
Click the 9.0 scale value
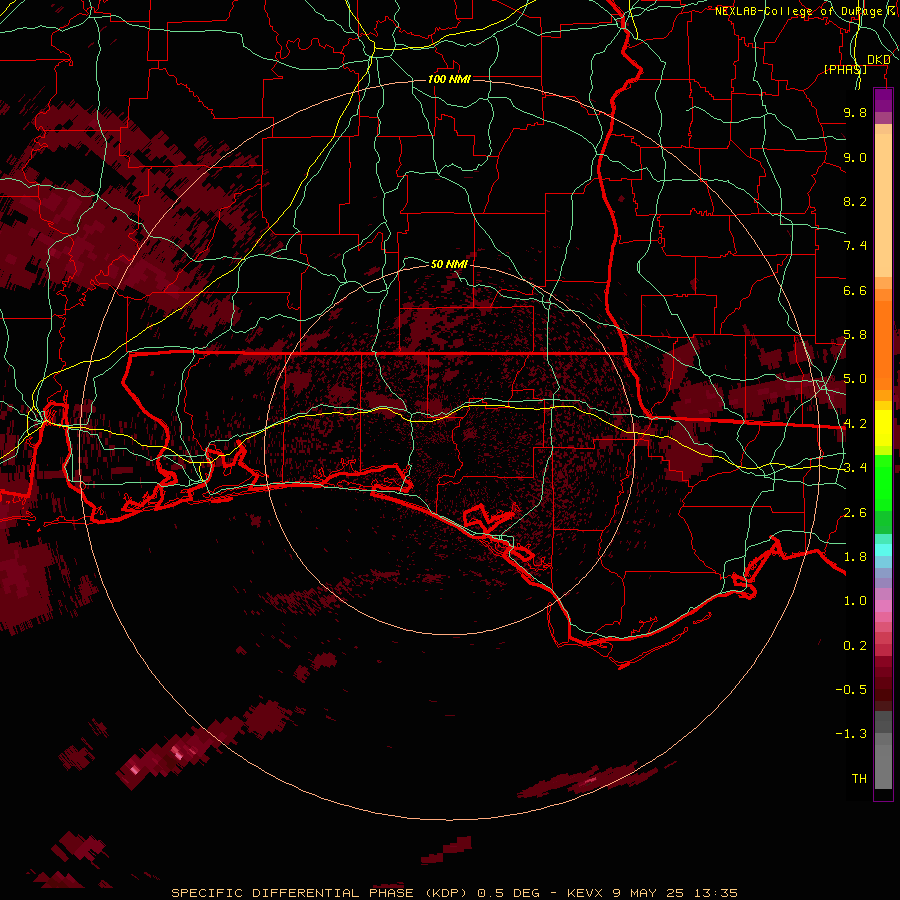(855, 157)
